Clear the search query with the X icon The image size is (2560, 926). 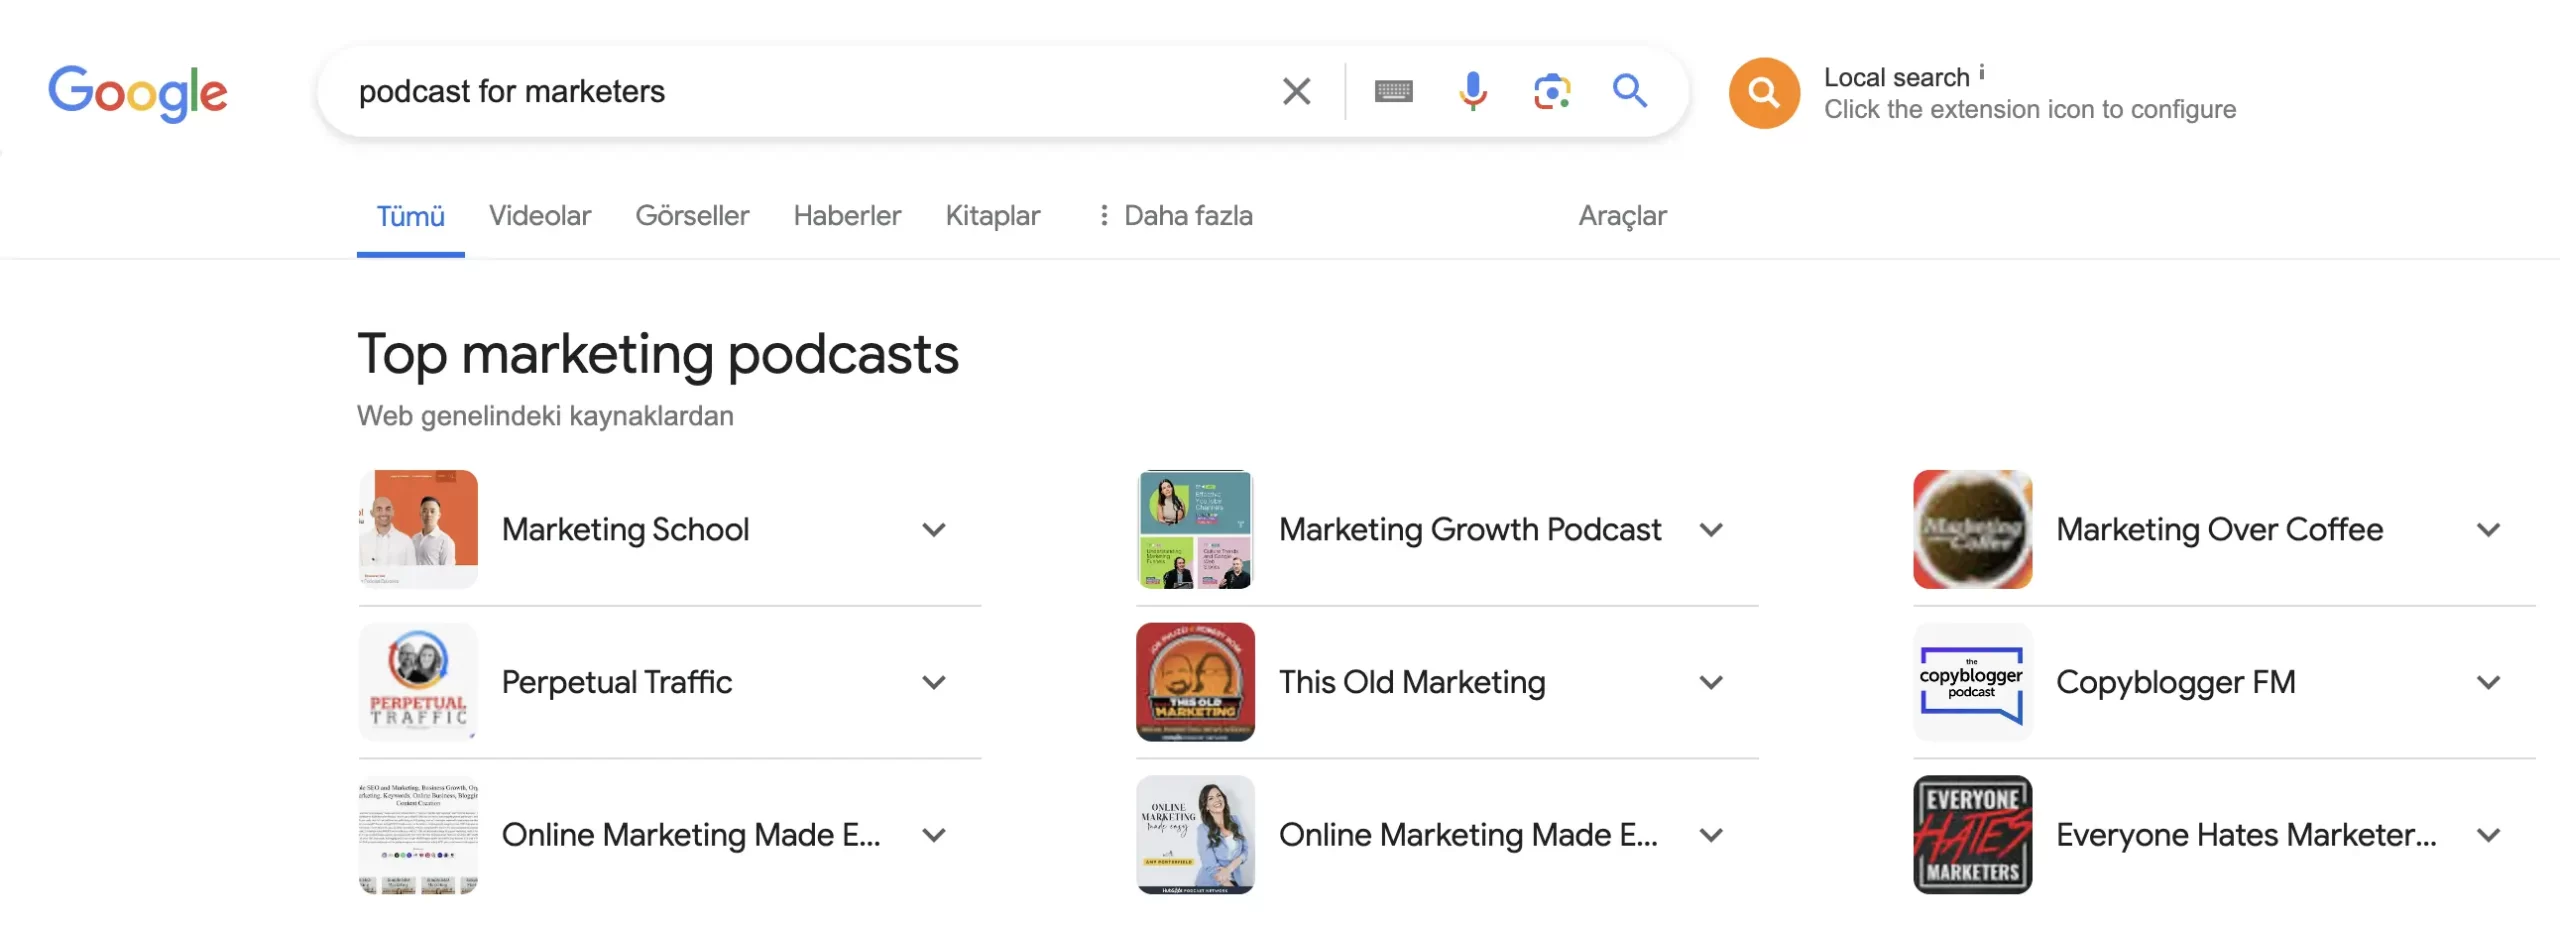coord(1296,91)
